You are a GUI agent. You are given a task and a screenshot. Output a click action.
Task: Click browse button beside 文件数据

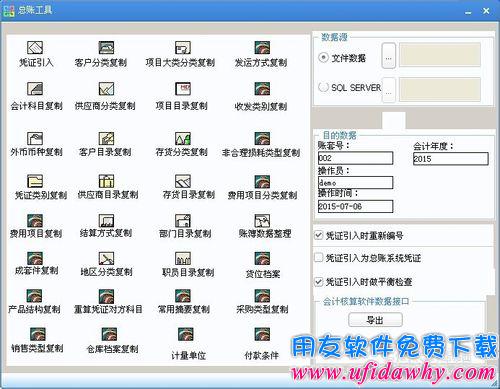389,56
